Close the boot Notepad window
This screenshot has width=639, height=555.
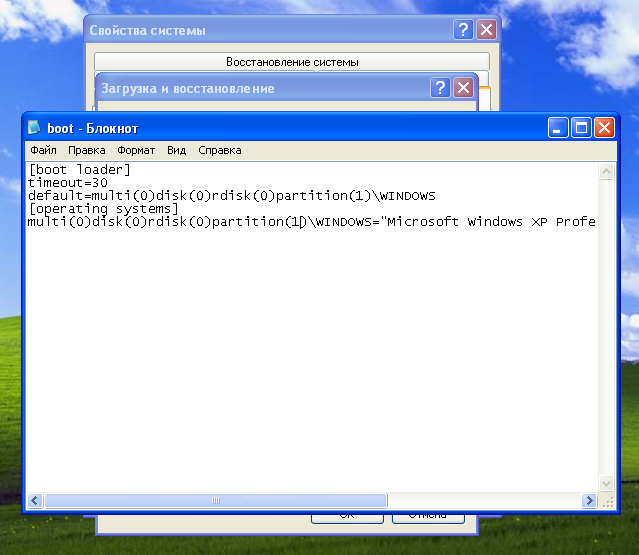click(x=604, y=128)
